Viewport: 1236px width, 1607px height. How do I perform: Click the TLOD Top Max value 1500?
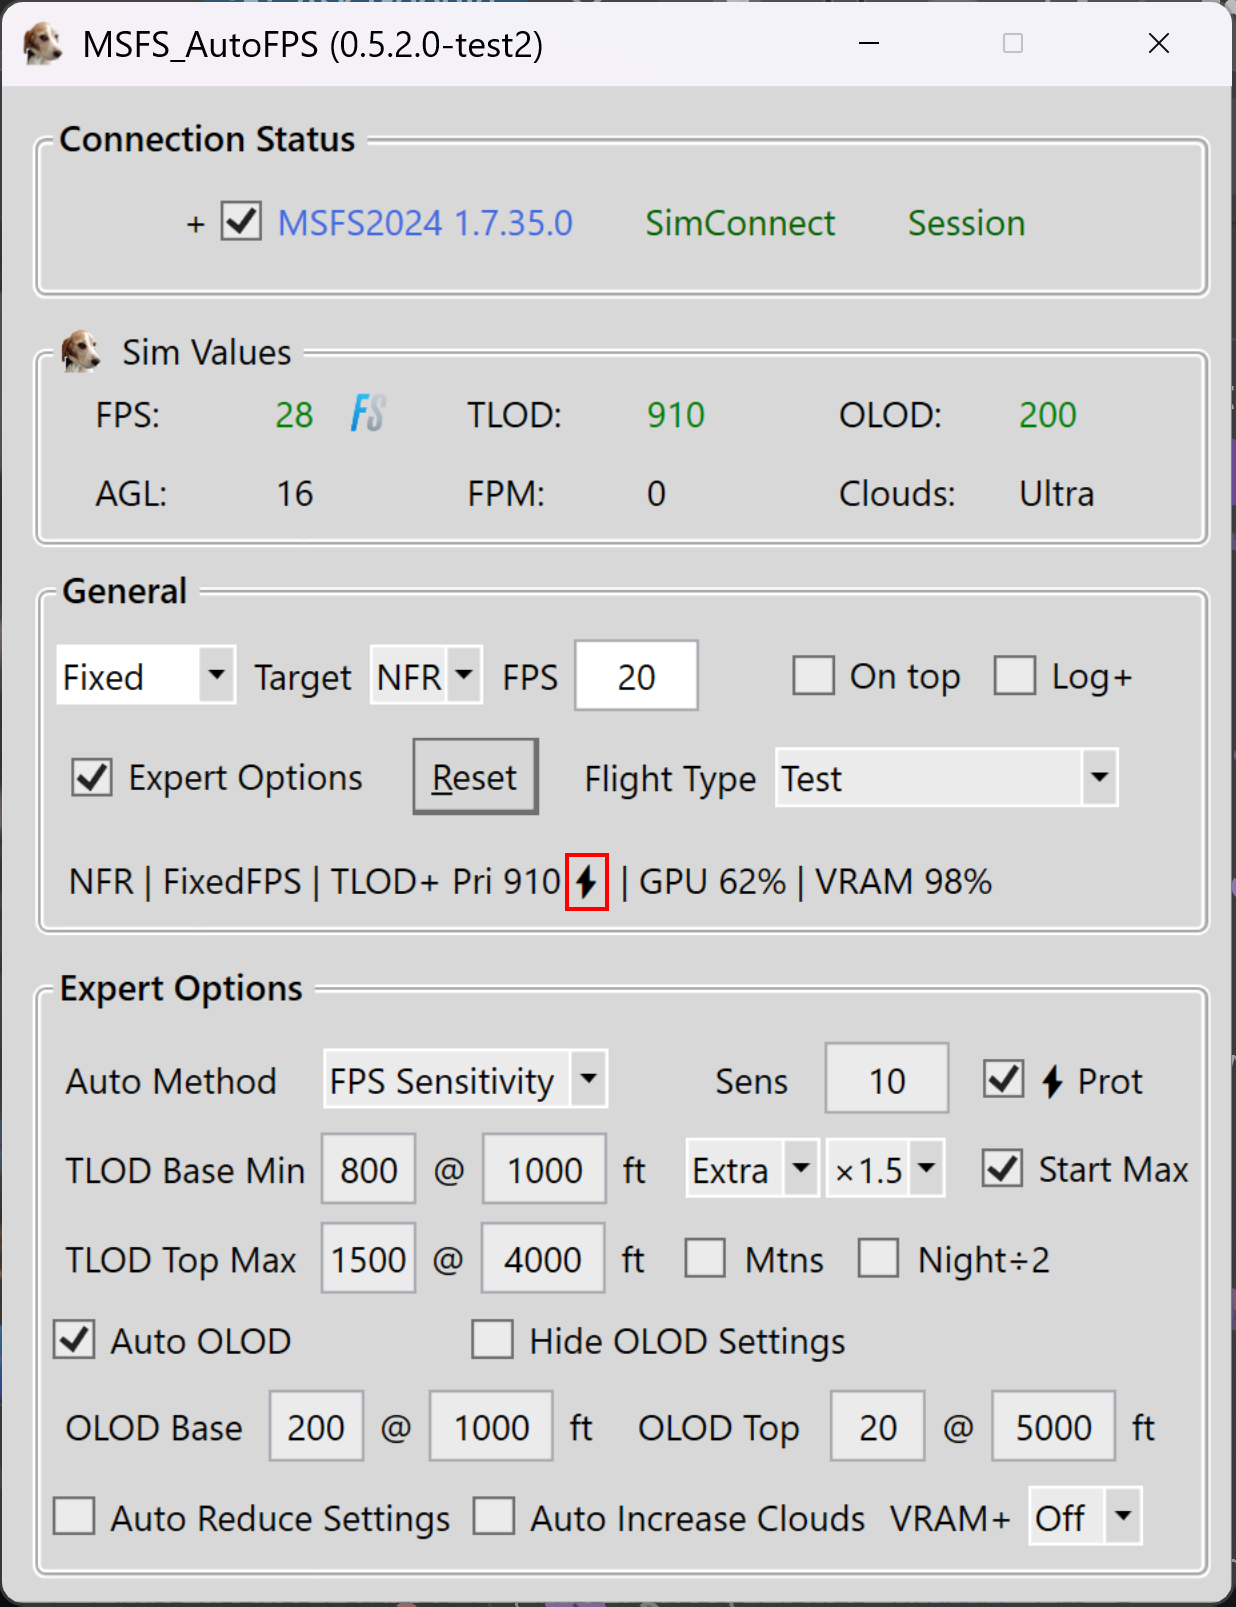369,1259
